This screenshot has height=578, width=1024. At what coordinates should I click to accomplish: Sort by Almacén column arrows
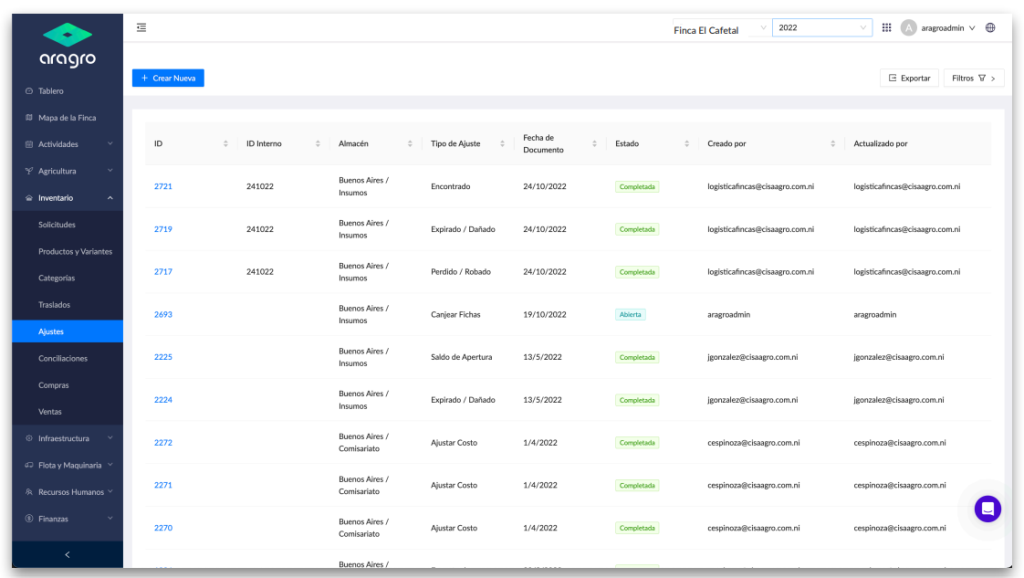tap(410, 144)
